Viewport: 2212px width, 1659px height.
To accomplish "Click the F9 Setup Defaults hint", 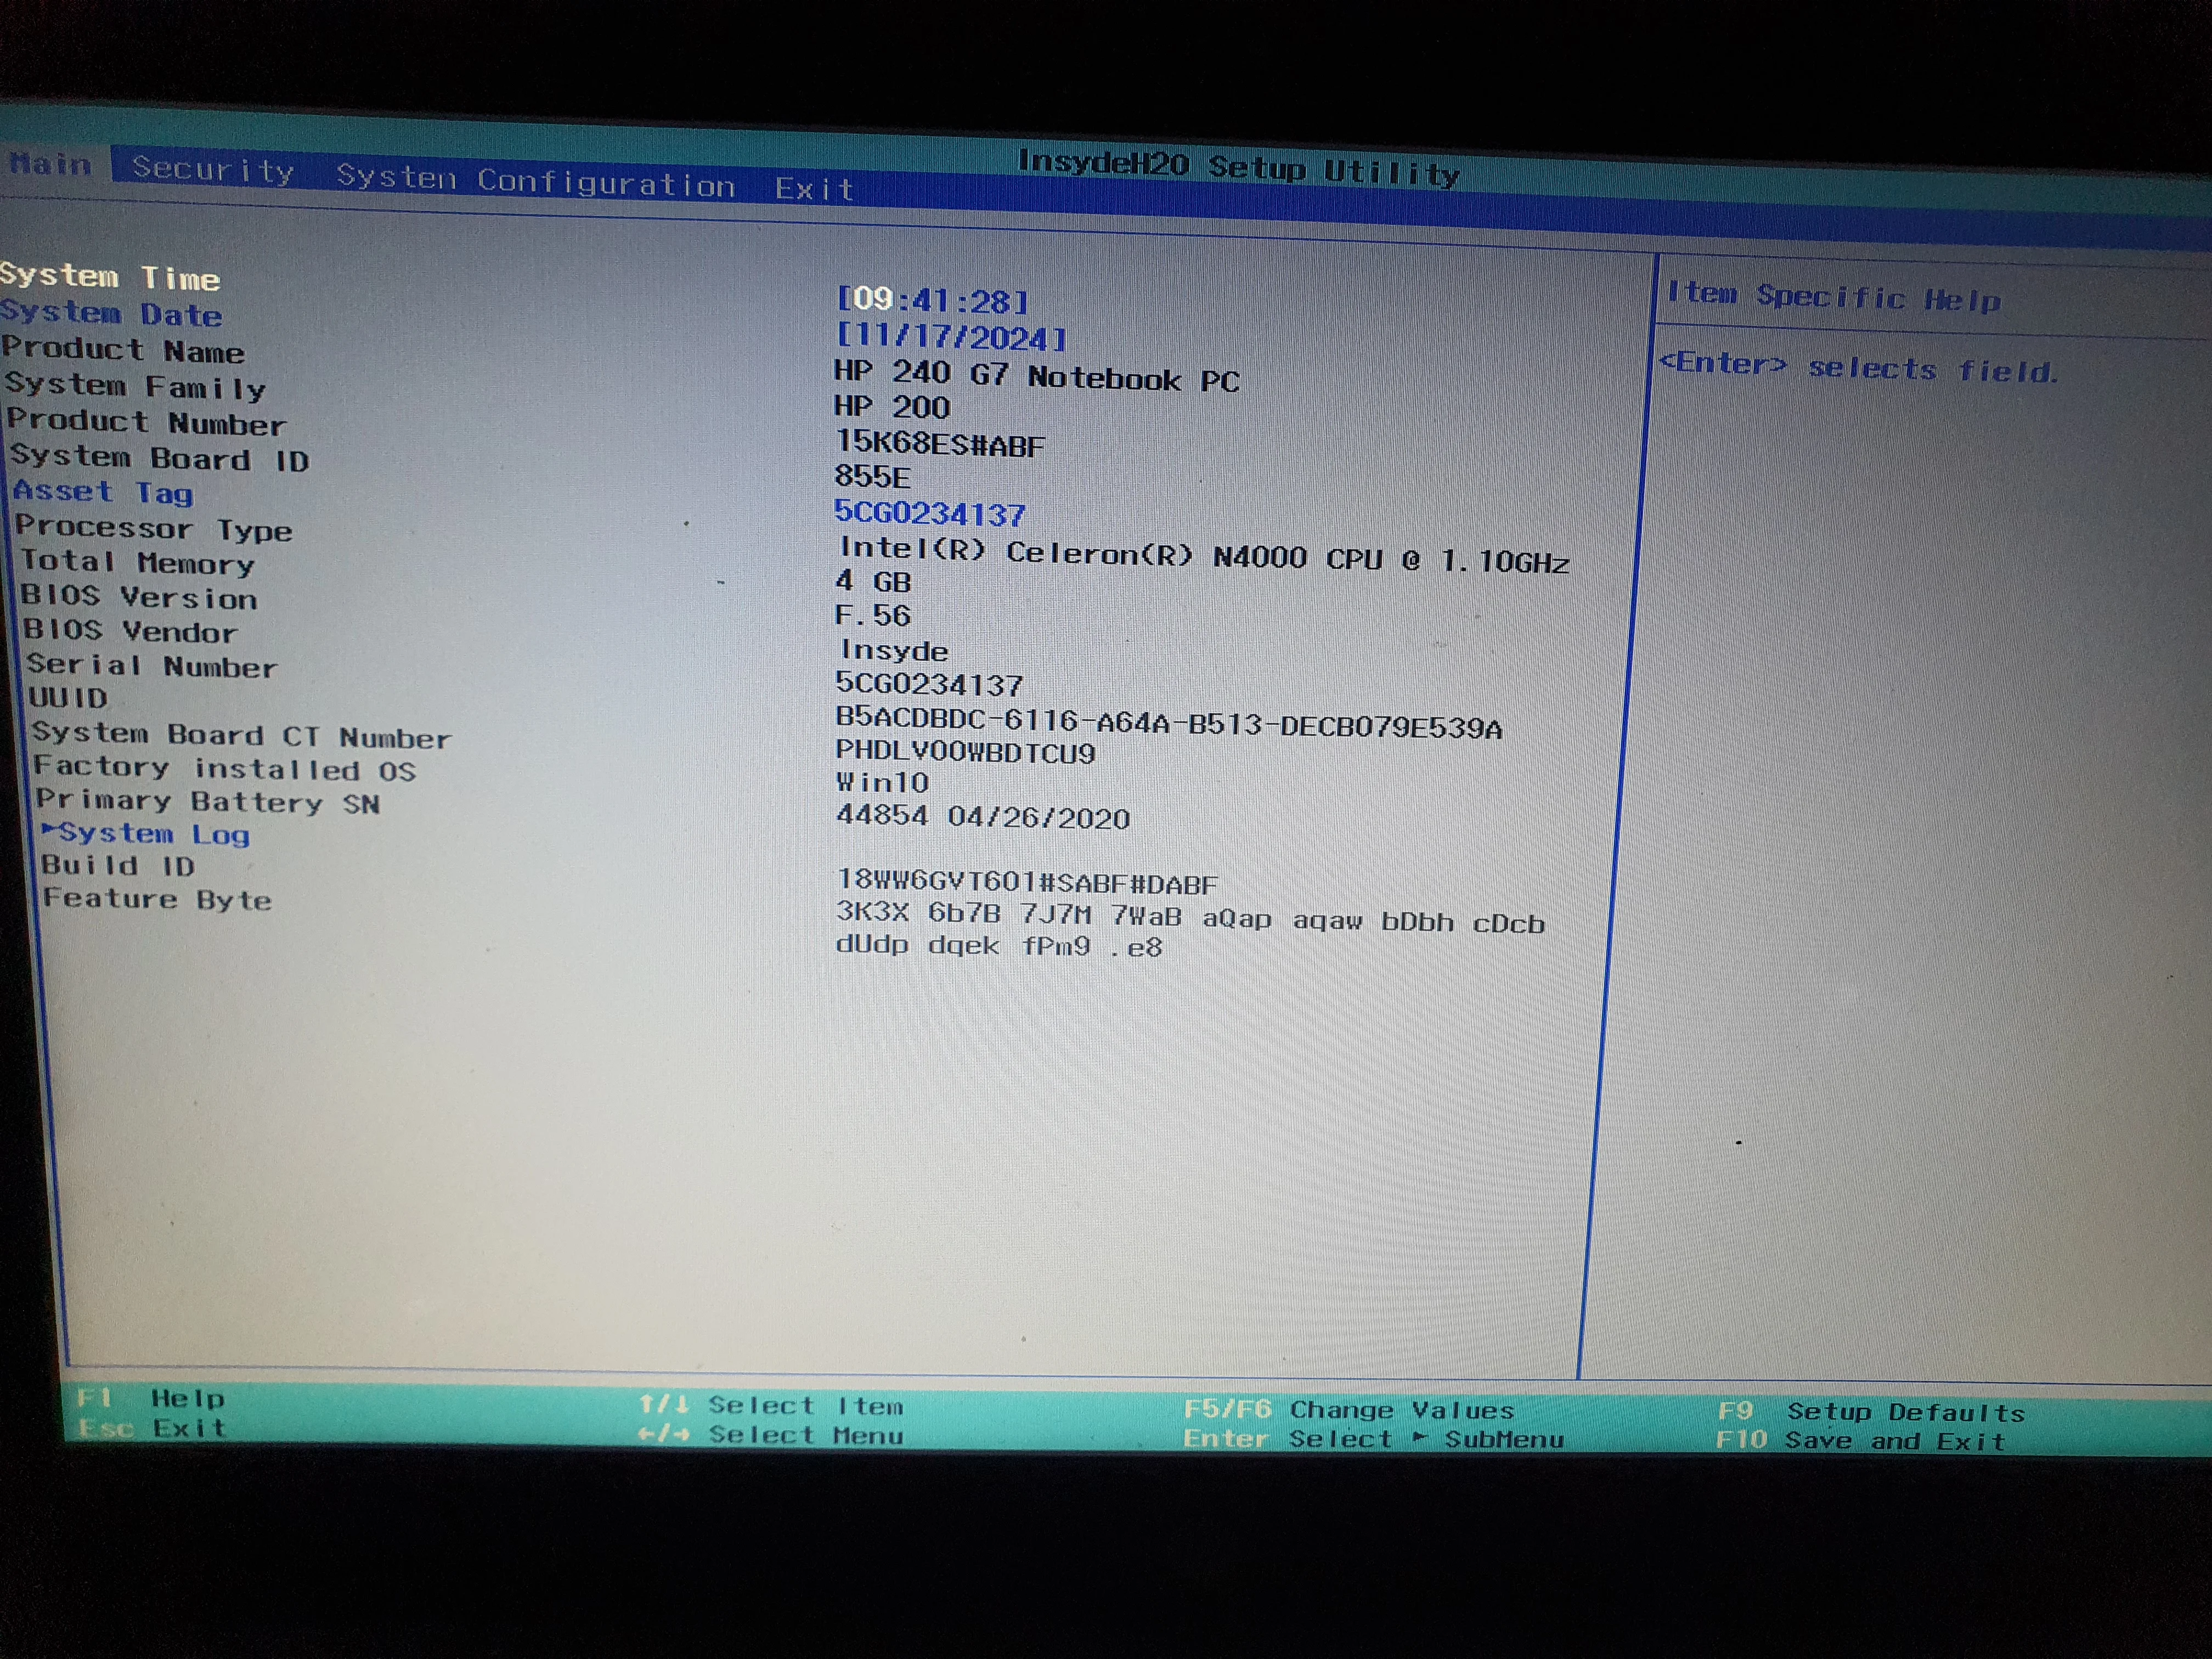I will [x=1871, y=1412].
